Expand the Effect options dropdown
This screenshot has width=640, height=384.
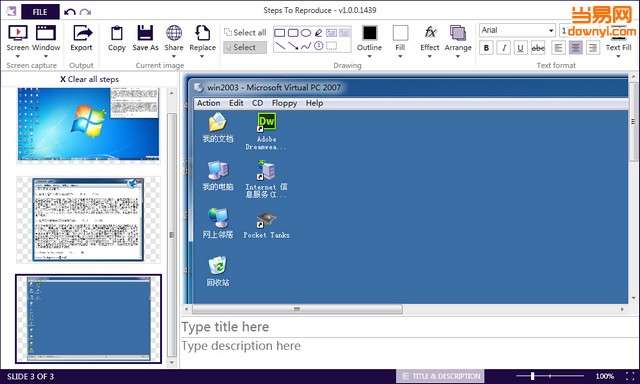coord(429,56)
